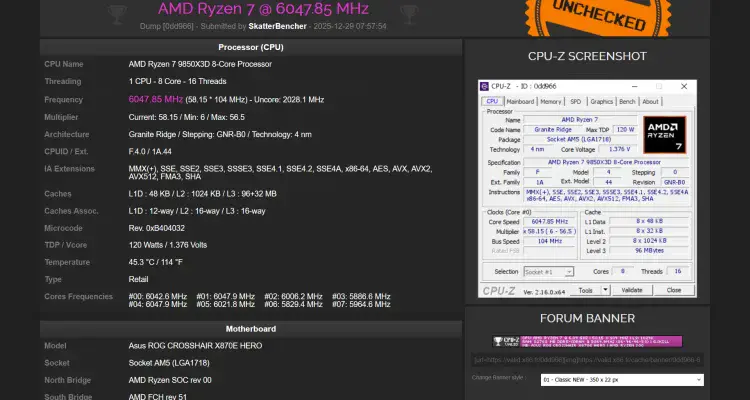Click the text AMD Ryzen 7 9850X3D 8-Core Processor in CPU Name row
750x400 pixels.
pyautogui.click(x=200, y=64)
